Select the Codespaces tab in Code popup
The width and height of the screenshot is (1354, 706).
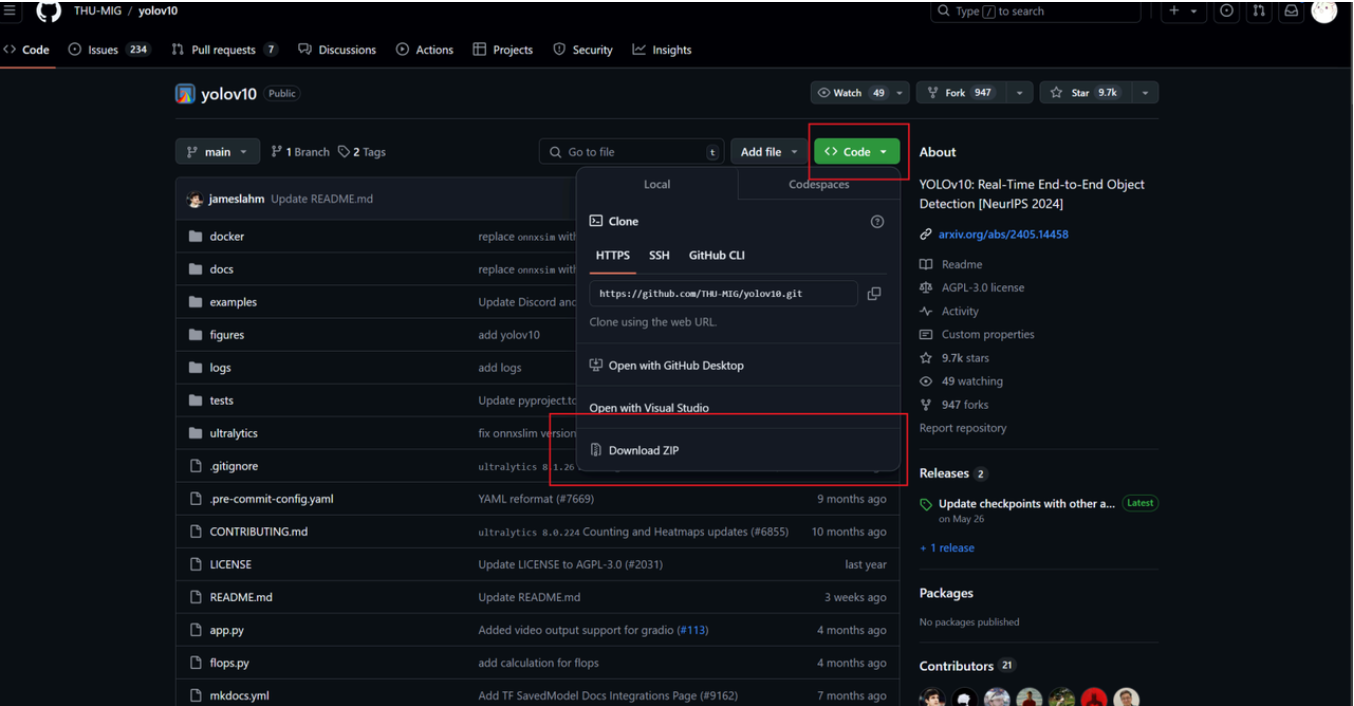tap(819, 185)
